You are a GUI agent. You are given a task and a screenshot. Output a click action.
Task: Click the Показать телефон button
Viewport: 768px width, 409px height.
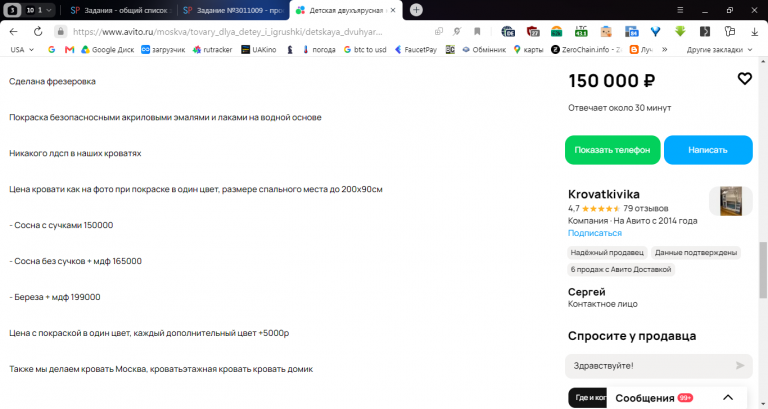[x=612, y=150]
